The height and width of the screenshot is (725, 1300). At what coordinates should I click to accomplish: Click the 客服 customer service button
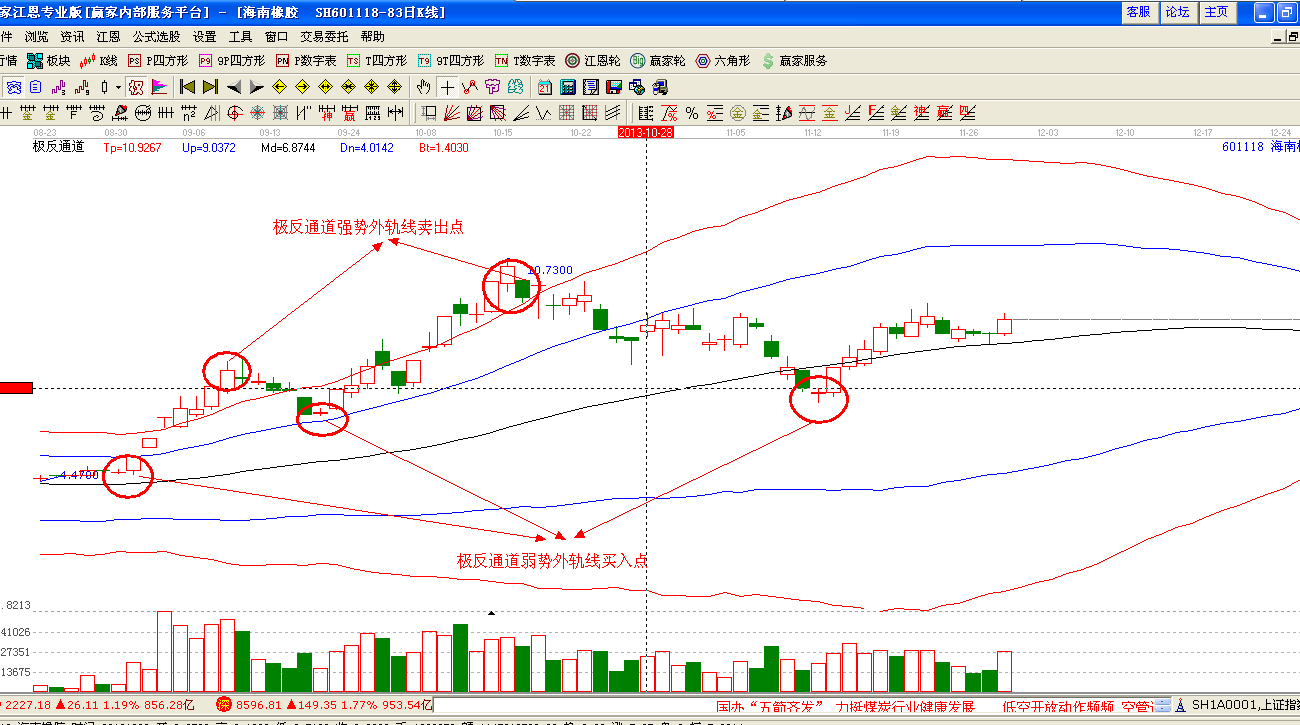tap(1138, 12)
